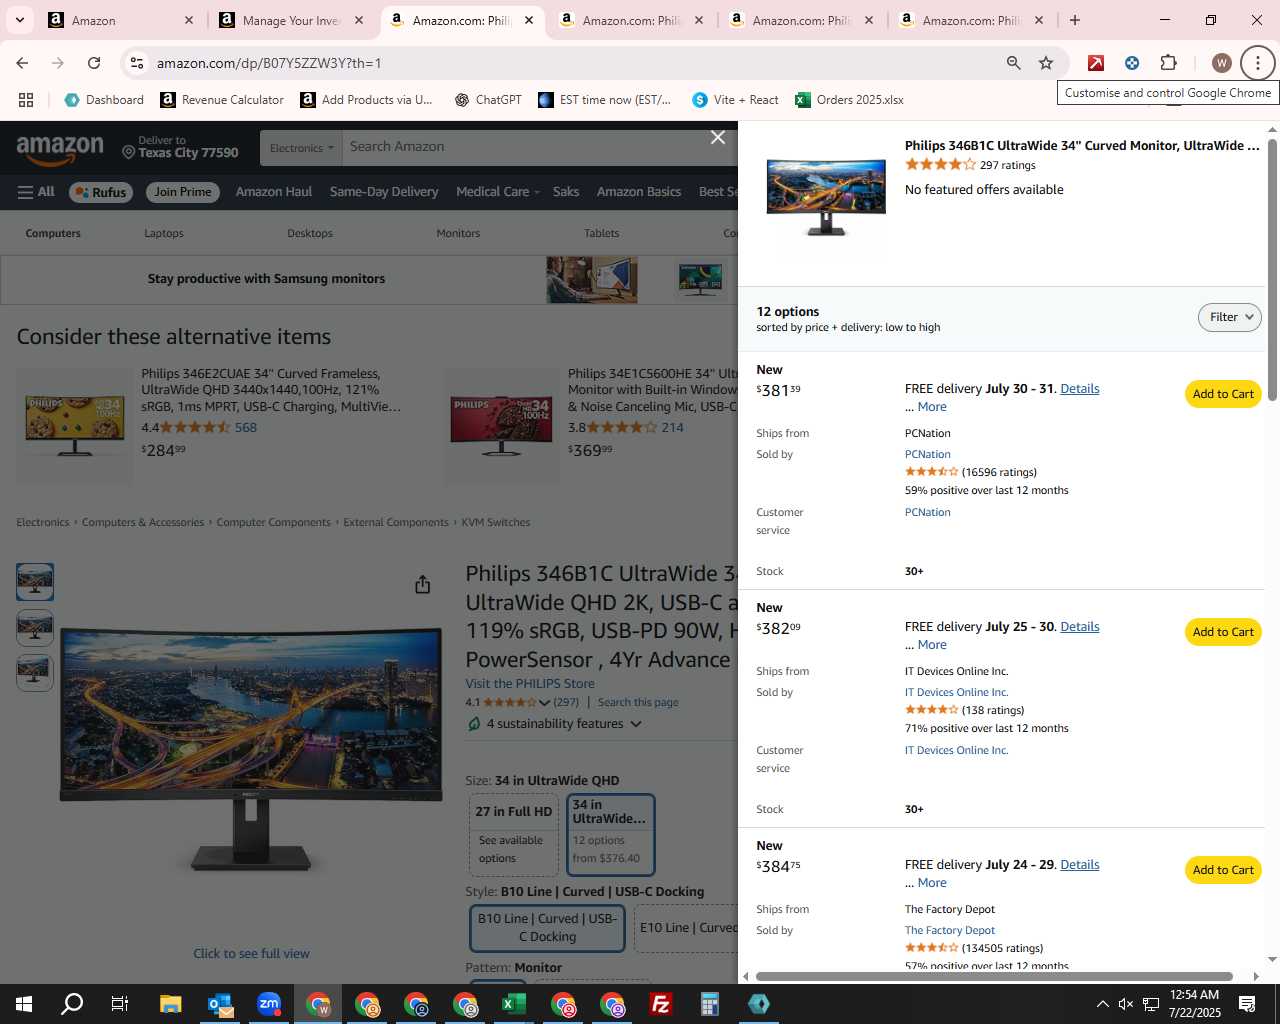Viewport: 1280px width, 1024px height.
Task: Click the offers panel vertical scrollbar
Action: point(1272,270)
